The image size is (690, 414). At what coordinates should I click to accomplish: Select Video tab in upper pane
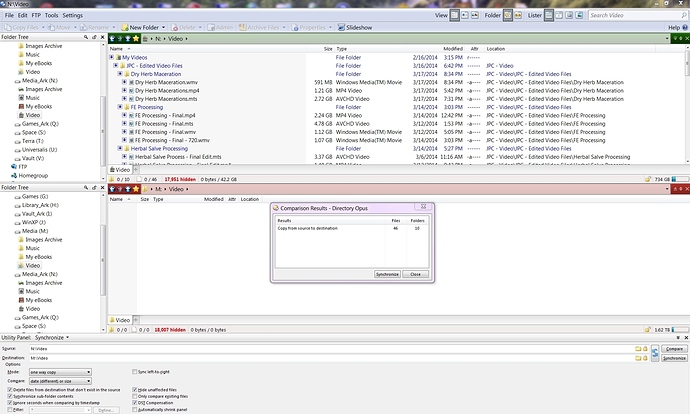tap(120, 170)
